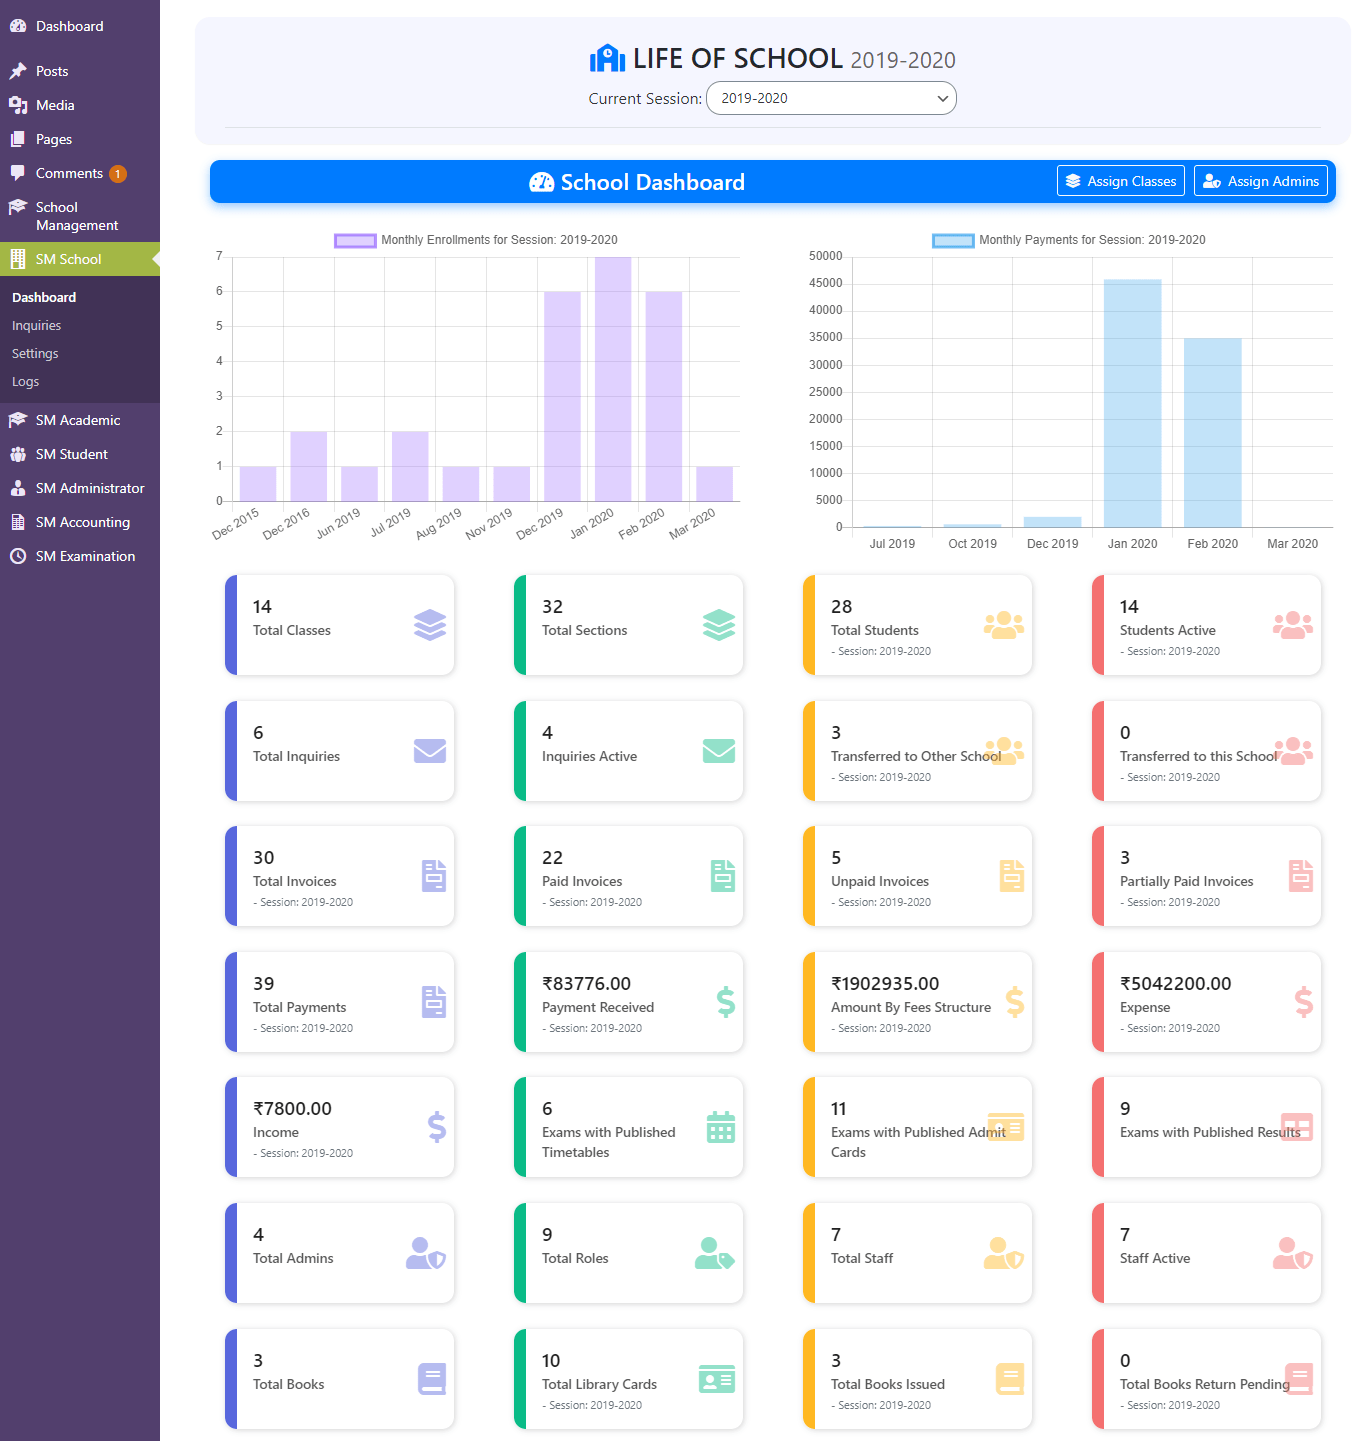This screenshot has width=1366, height=1441.
Task: Click the Total Inquiries envelope icon
Action: 430,751
